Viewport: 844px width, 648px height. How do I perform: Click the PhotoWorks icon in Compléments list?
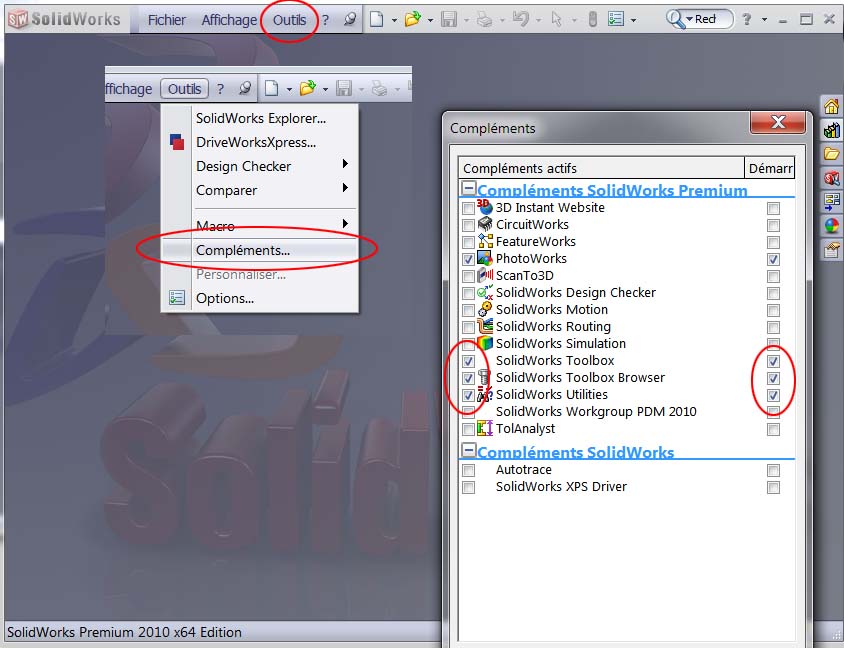(484, 258)
